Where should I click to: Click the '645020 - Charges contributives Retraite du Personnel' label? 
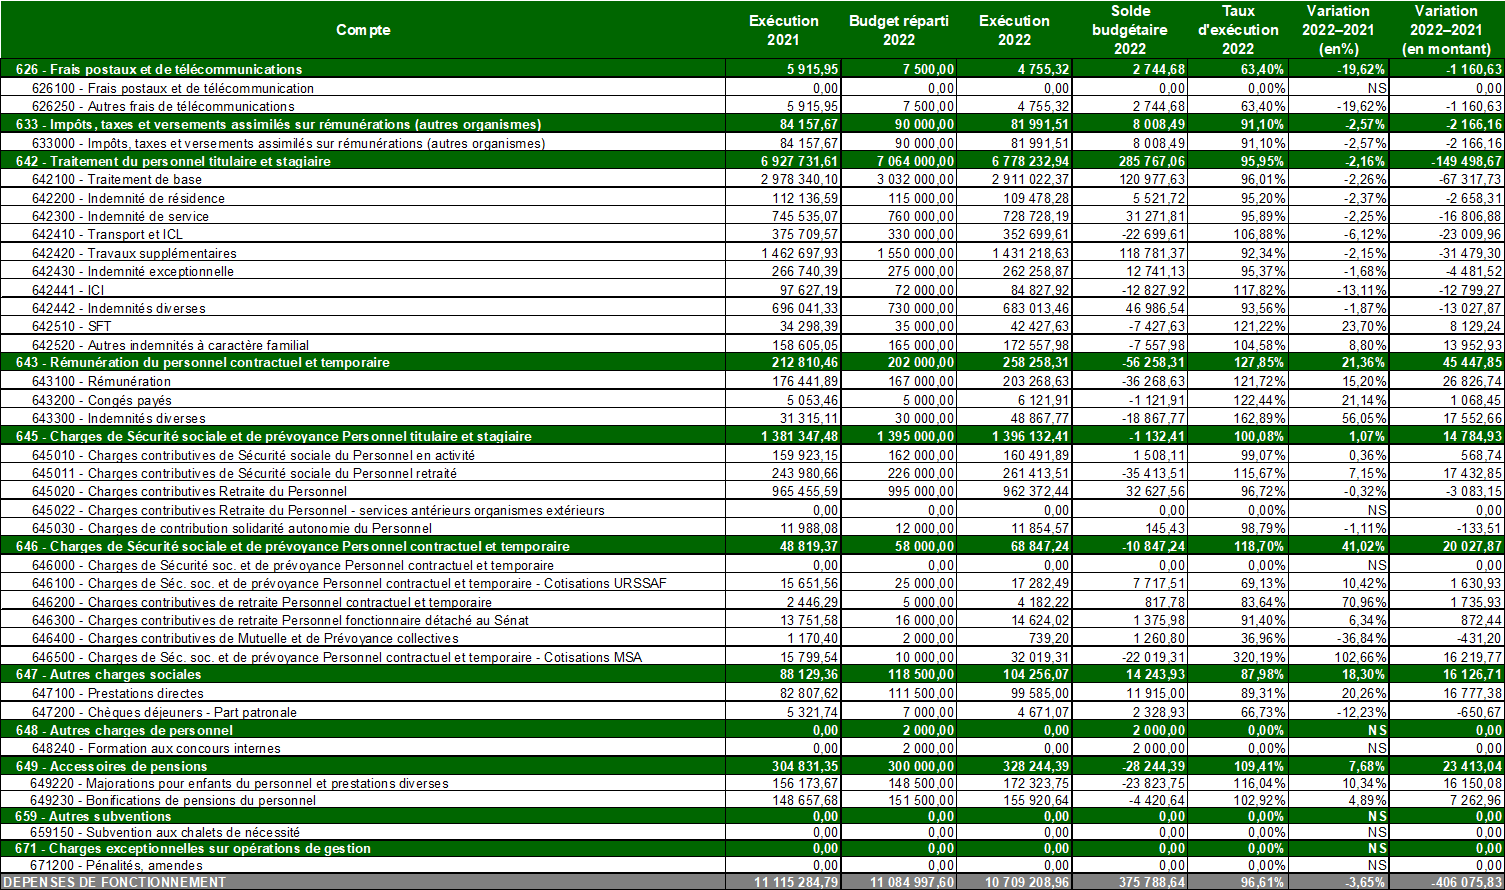(189, 491)
